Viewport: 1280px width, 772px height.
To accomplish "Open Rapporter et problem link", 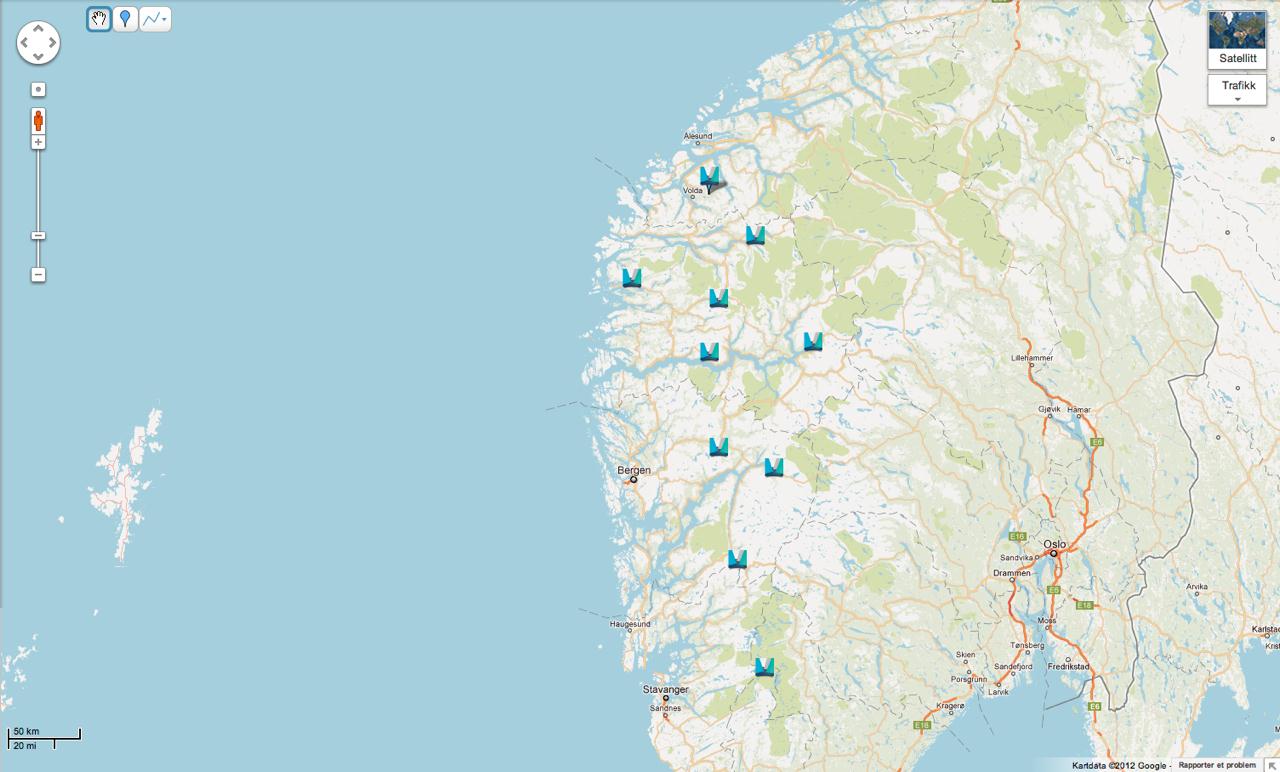I will point(1217,765).
